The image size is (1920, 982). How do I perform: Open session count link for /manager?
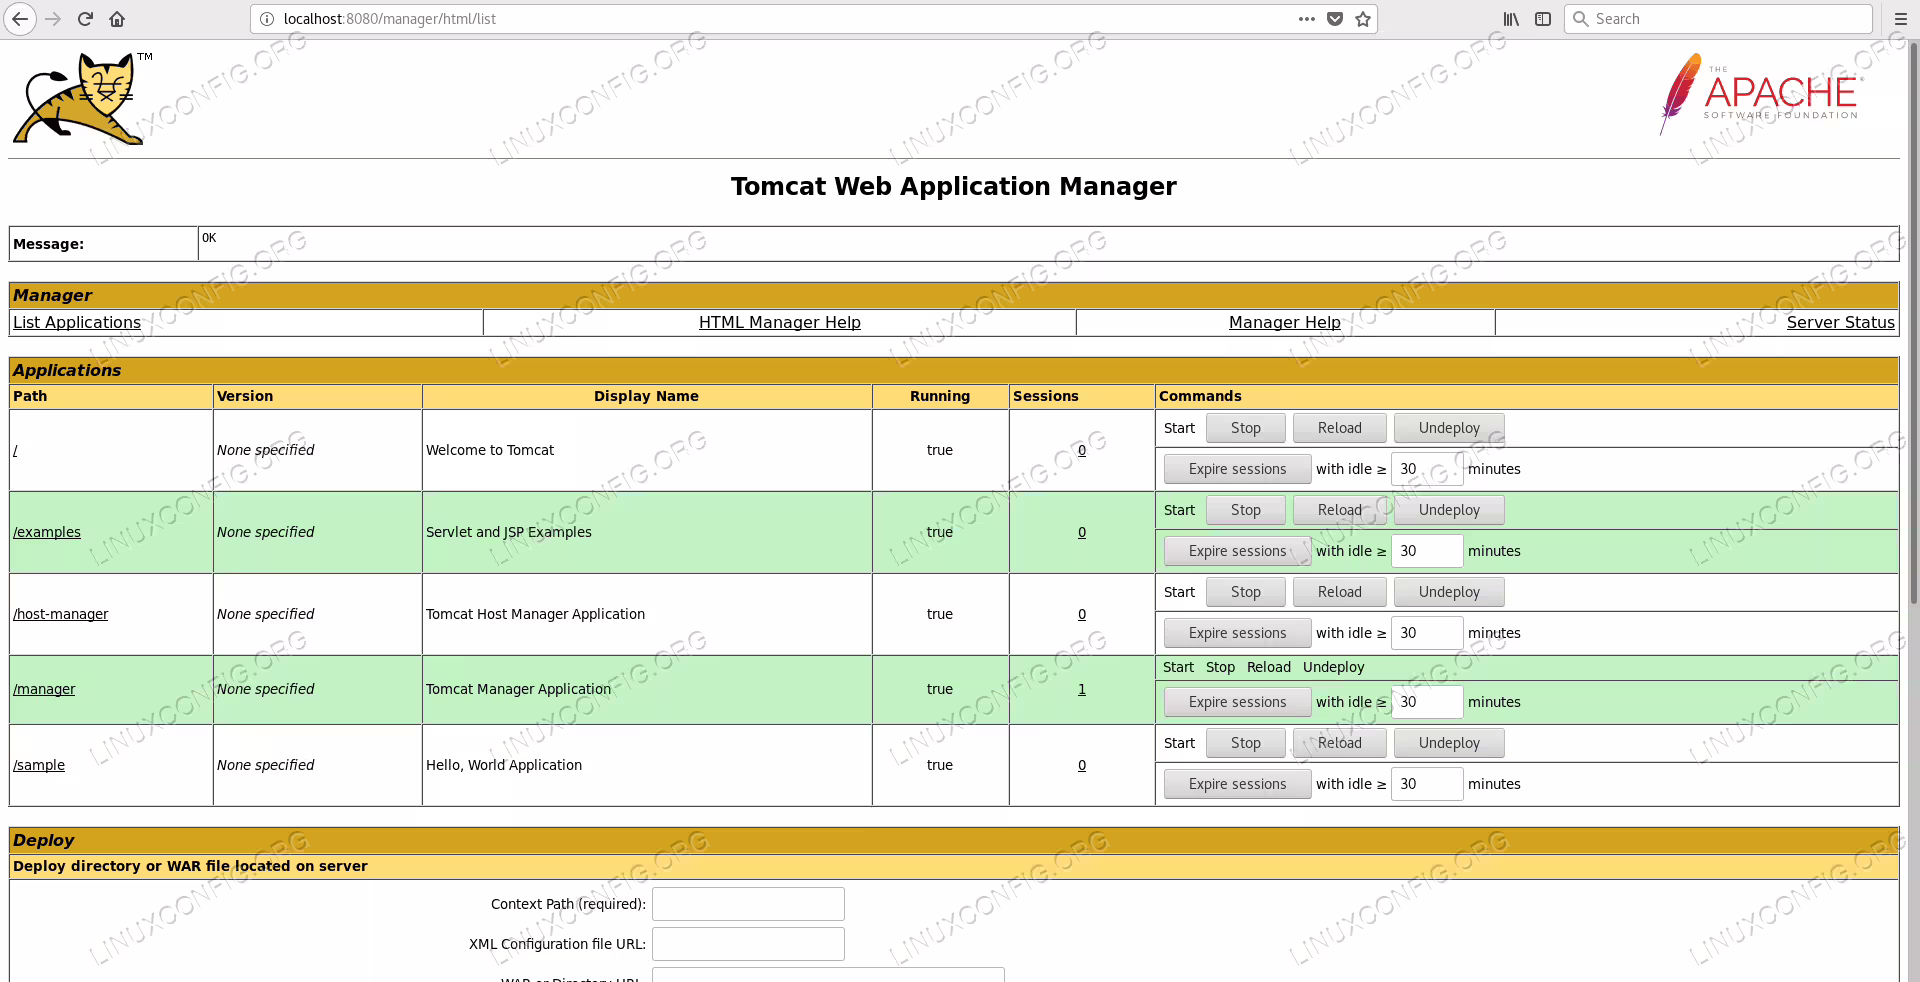(x=1082, y=689)
